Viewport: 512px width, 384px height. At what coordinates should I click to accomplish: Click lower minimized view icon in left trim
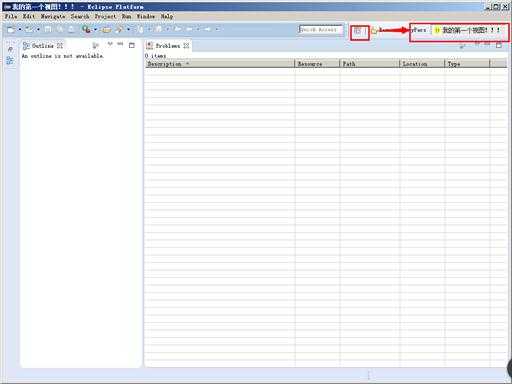10,60
